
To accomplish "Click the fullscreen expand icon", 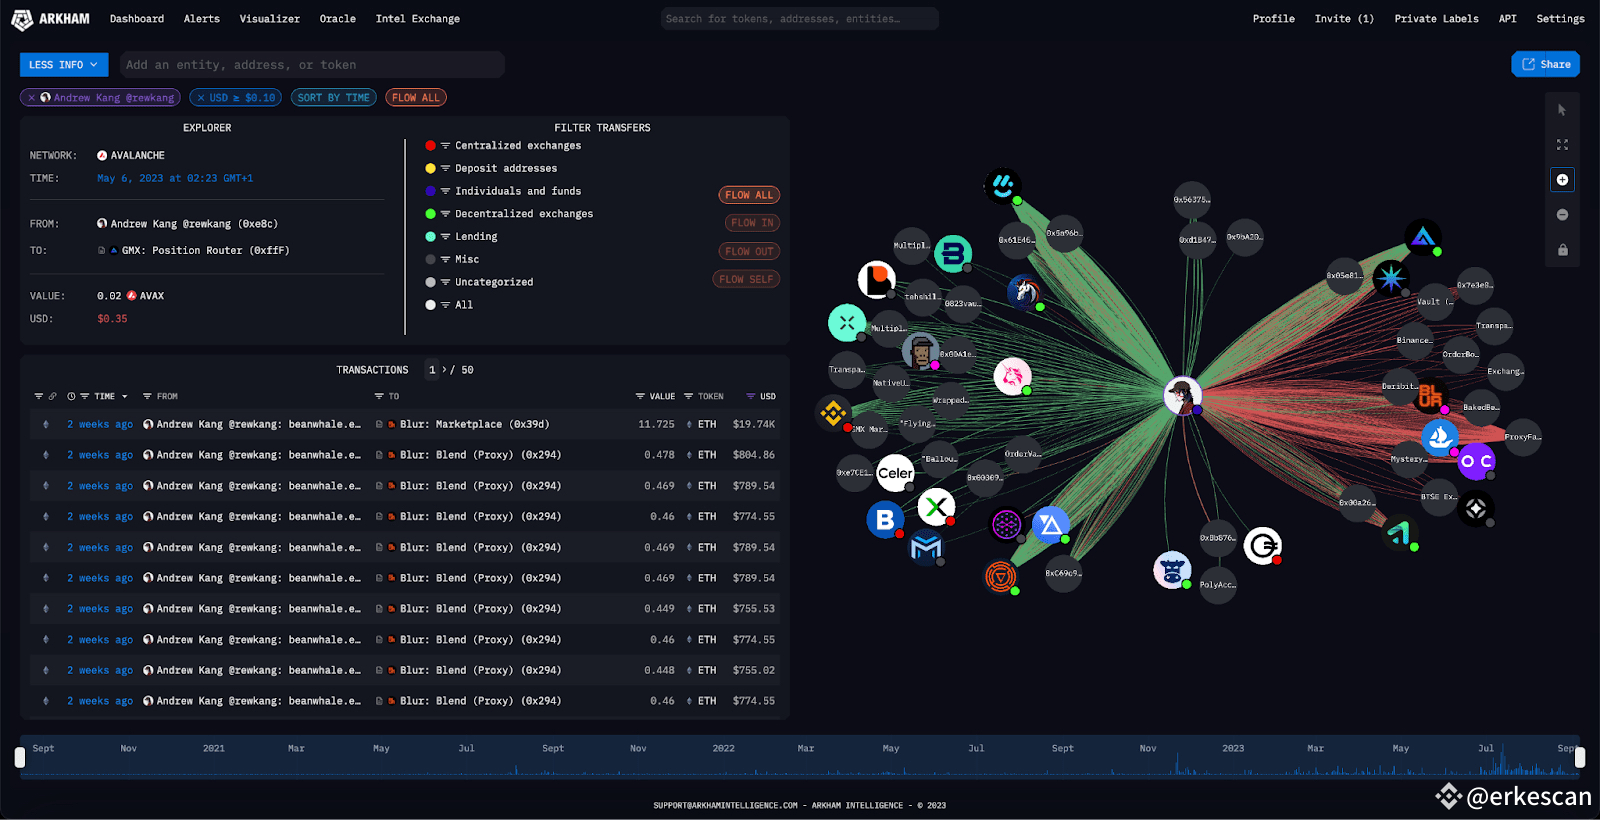I will pyautogui.click(x=1562, y=145).
